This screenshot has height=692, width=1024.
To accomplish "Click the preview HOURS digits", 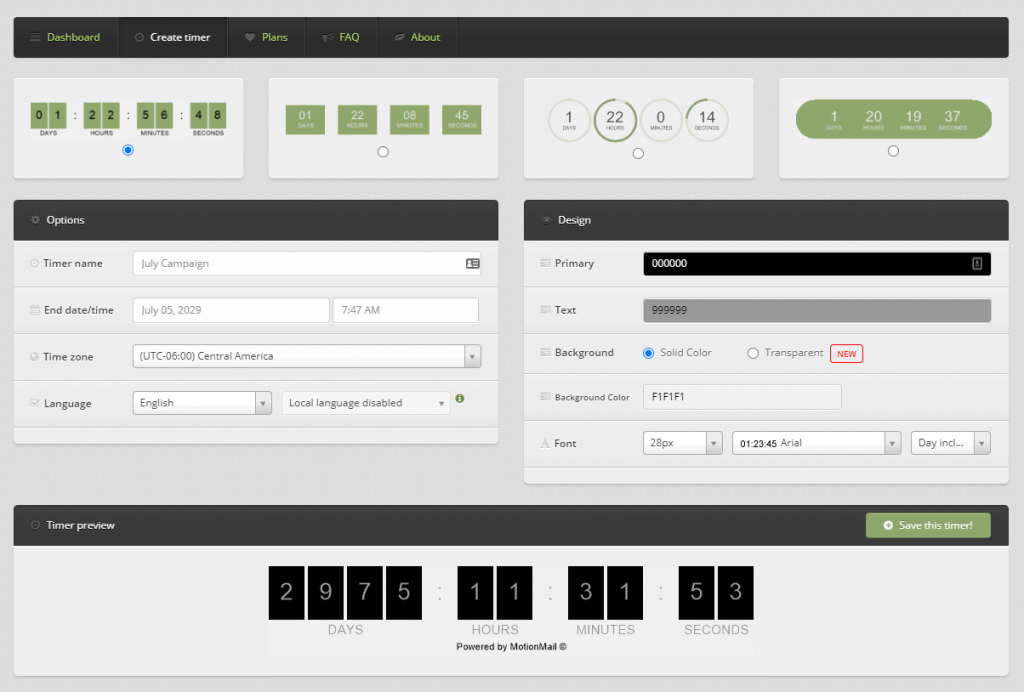I will coord(495,593).
